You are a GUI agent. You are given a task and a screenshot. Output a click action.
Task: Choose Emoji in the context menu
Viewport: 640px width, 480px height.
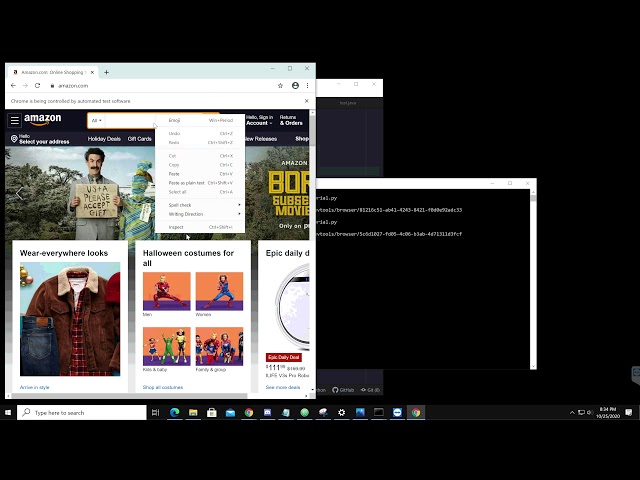click(200, 120)
